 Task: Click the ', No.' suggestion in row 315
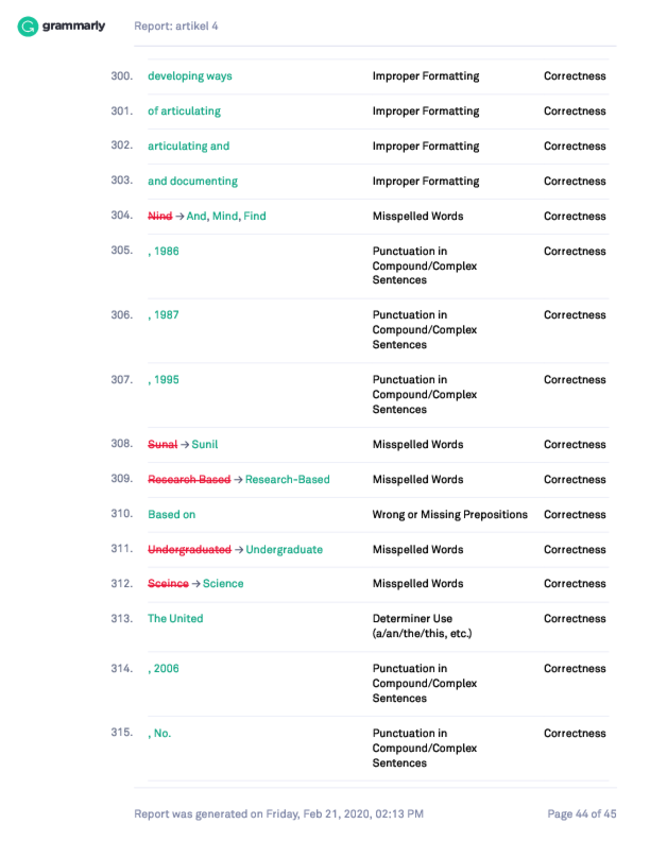coord(159,733)
